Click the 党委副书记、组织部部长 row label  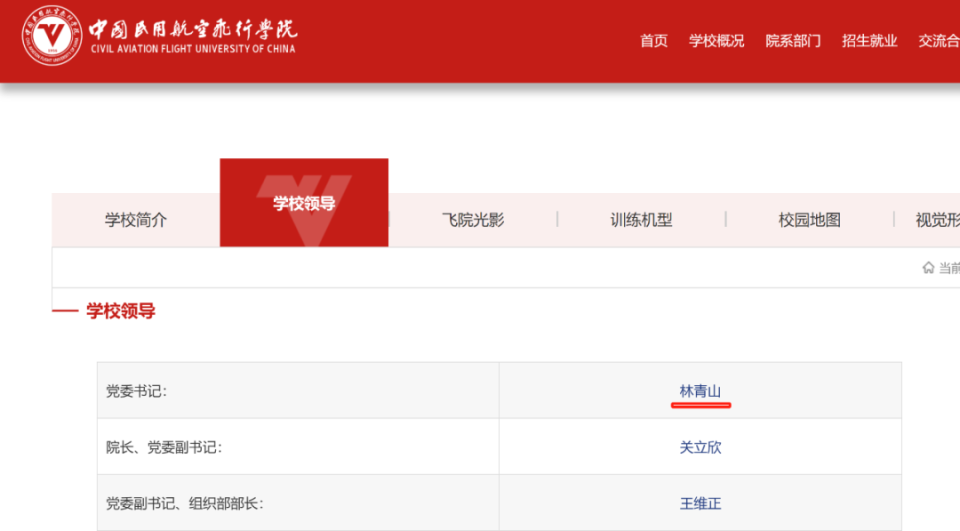tap(184, 503)
